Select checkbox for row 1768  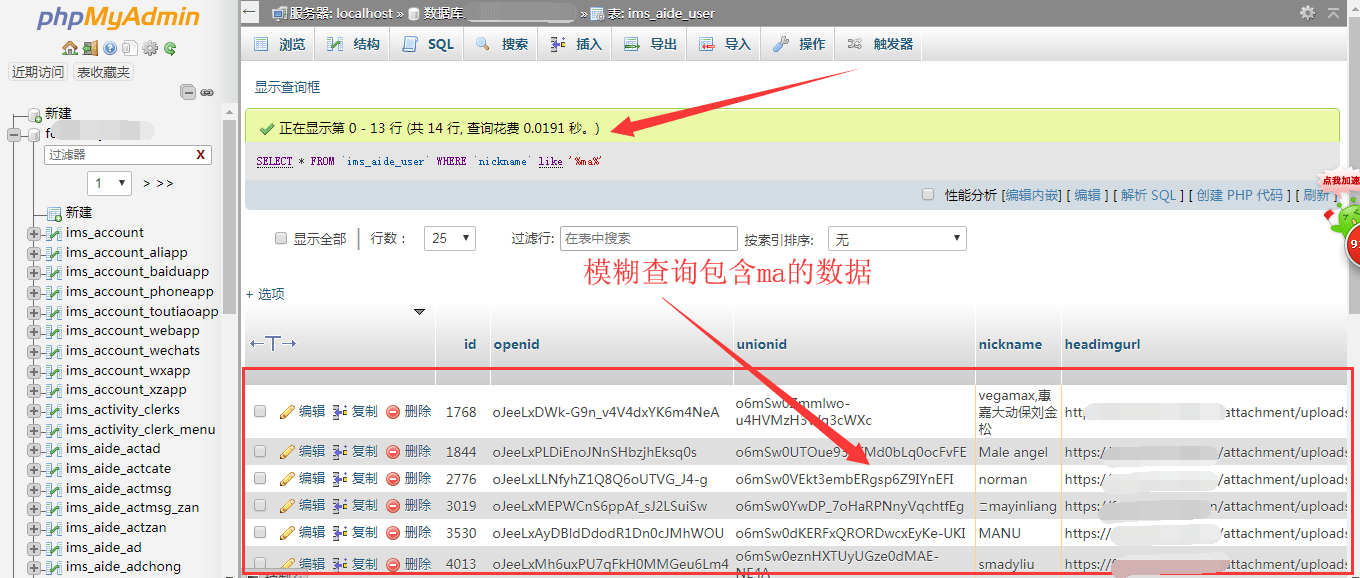point(260,411)
